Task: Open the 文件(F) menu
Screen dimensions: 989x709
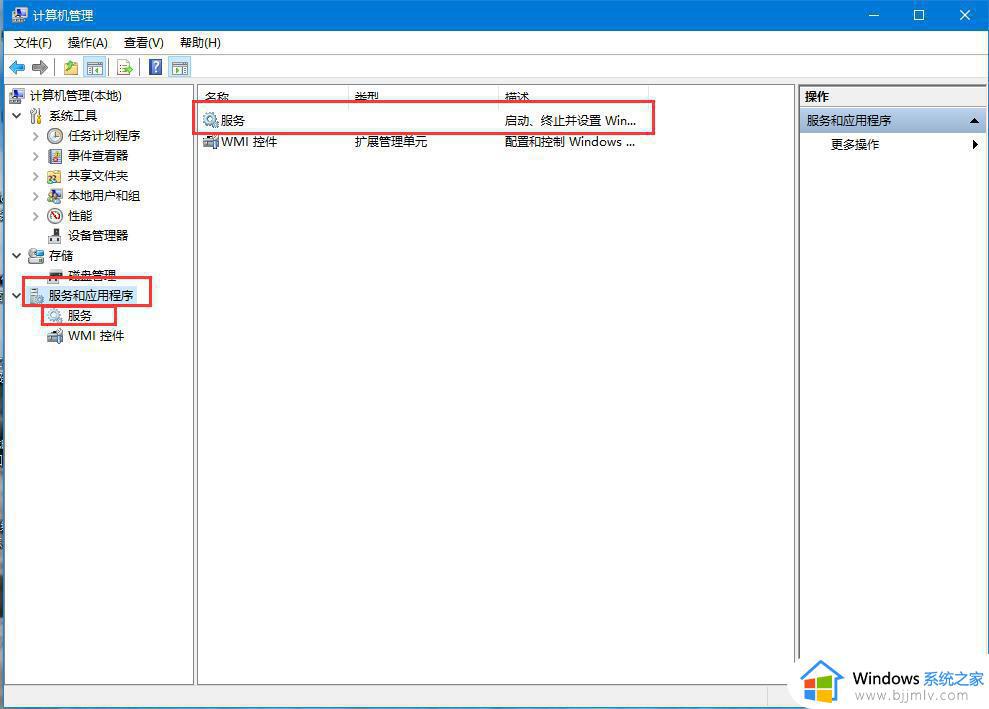Action: tap(33, 43)
